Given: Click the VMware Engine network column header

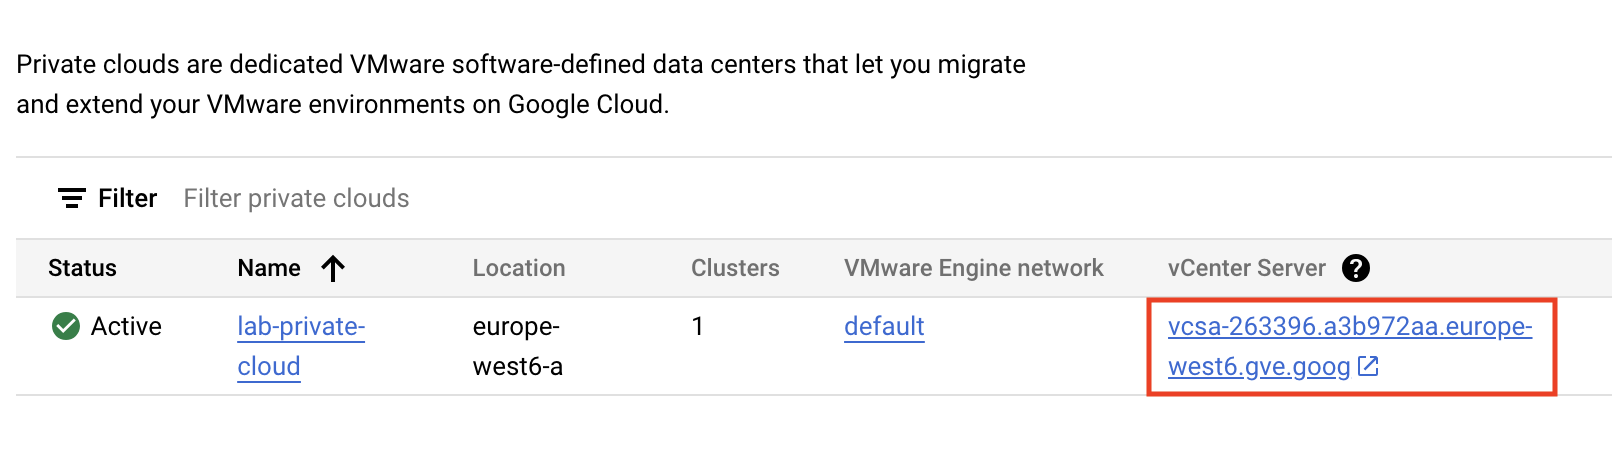Looking at the screenshot, I should [x=974, y=268].
